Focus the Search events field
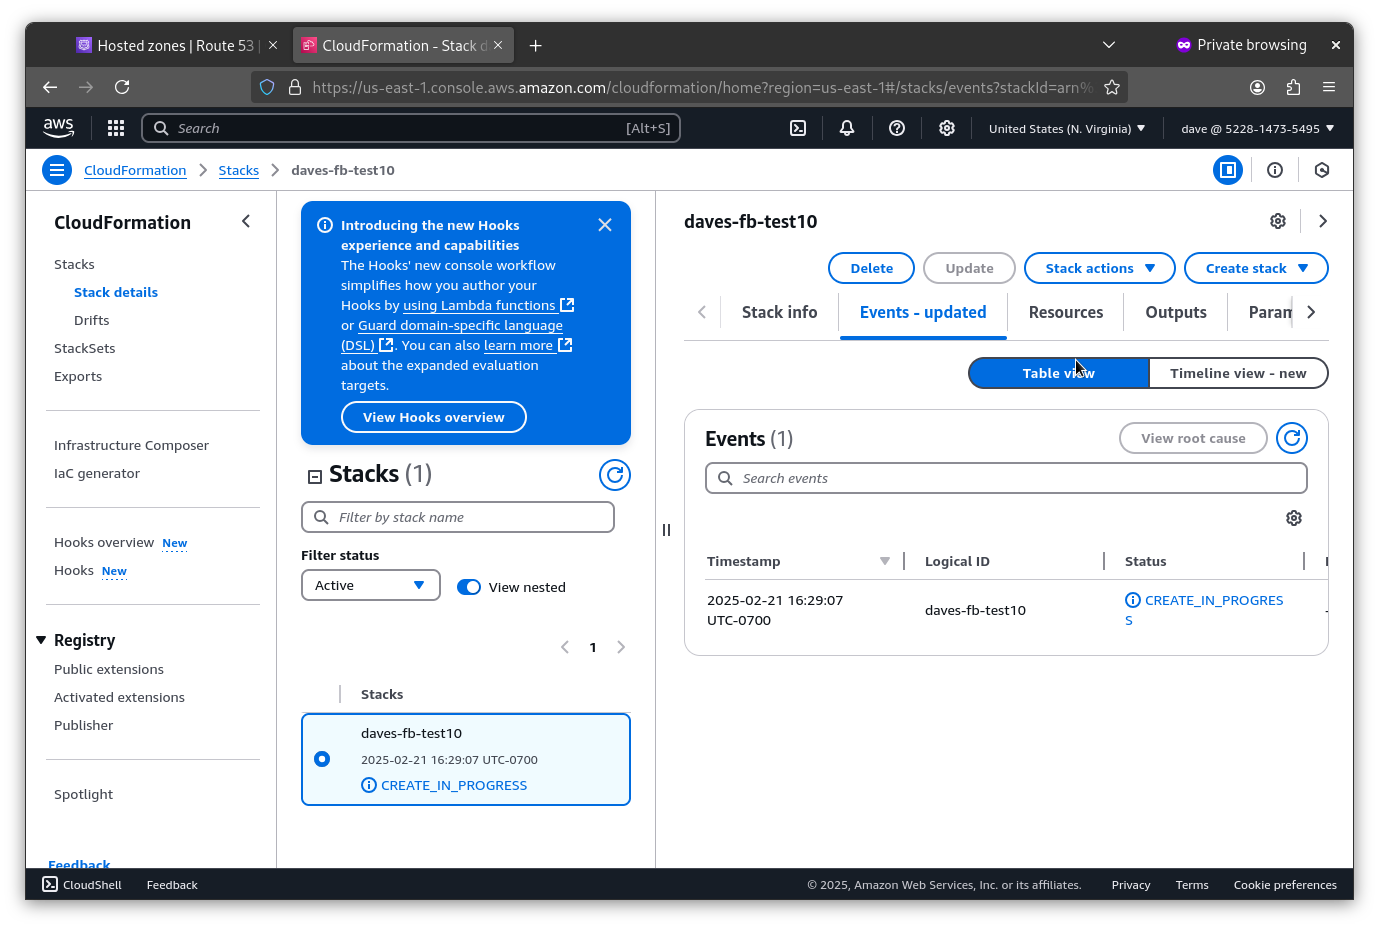Screen dimensions: 1379x928 pyautogui.click(x=1006, y=478)
